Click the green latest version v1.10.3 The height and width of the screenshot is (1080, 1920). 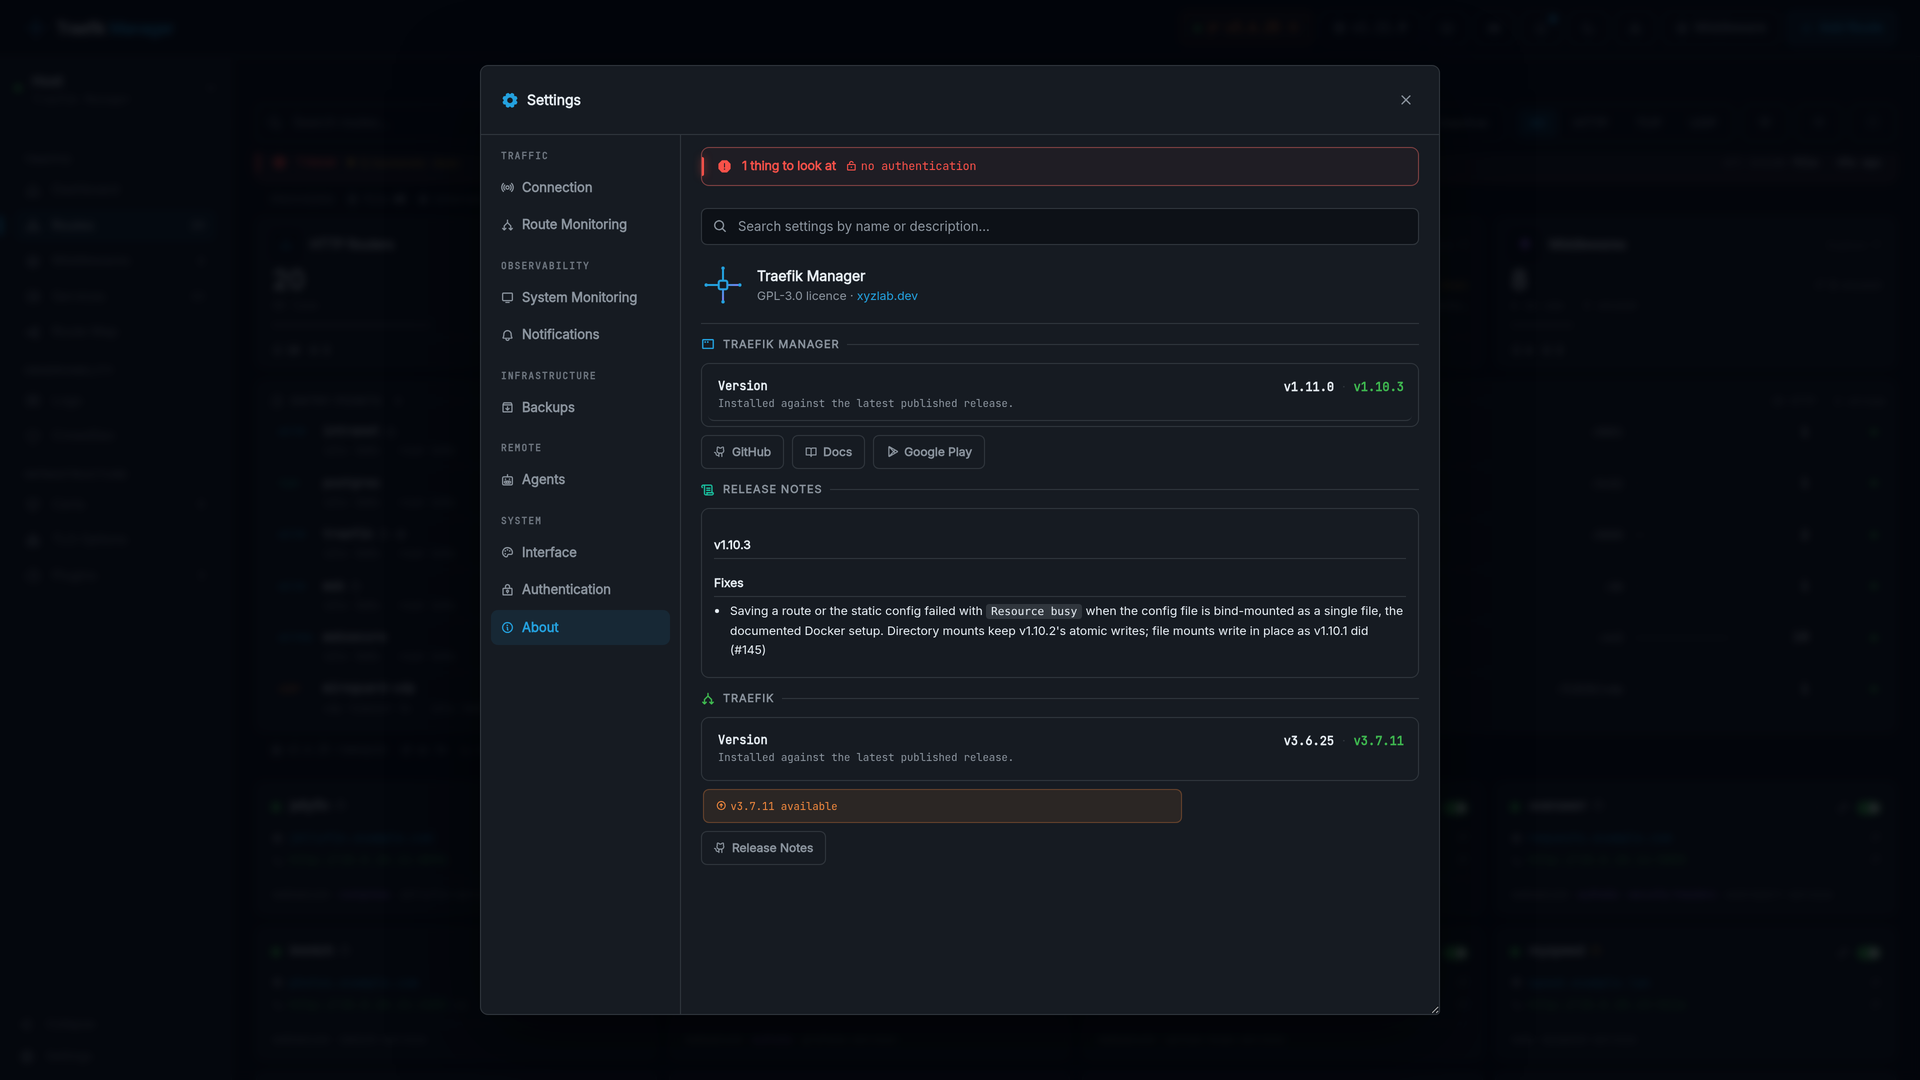click(1379, 387)
